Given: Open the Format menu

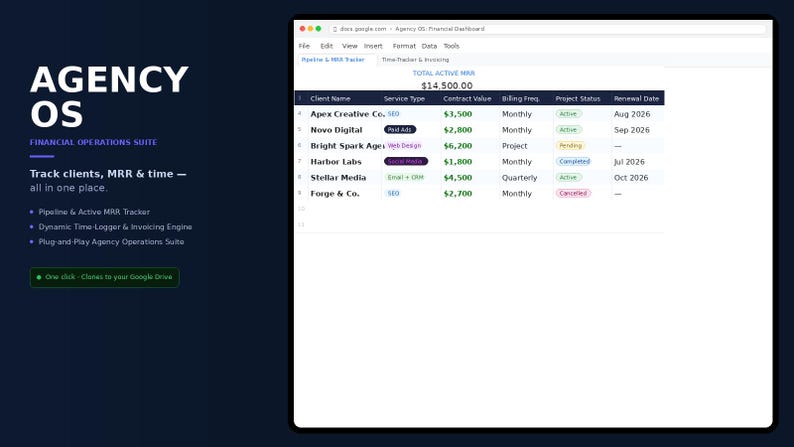Looking at the screenshot, I should pyautogui.click(x=404, y=46).
